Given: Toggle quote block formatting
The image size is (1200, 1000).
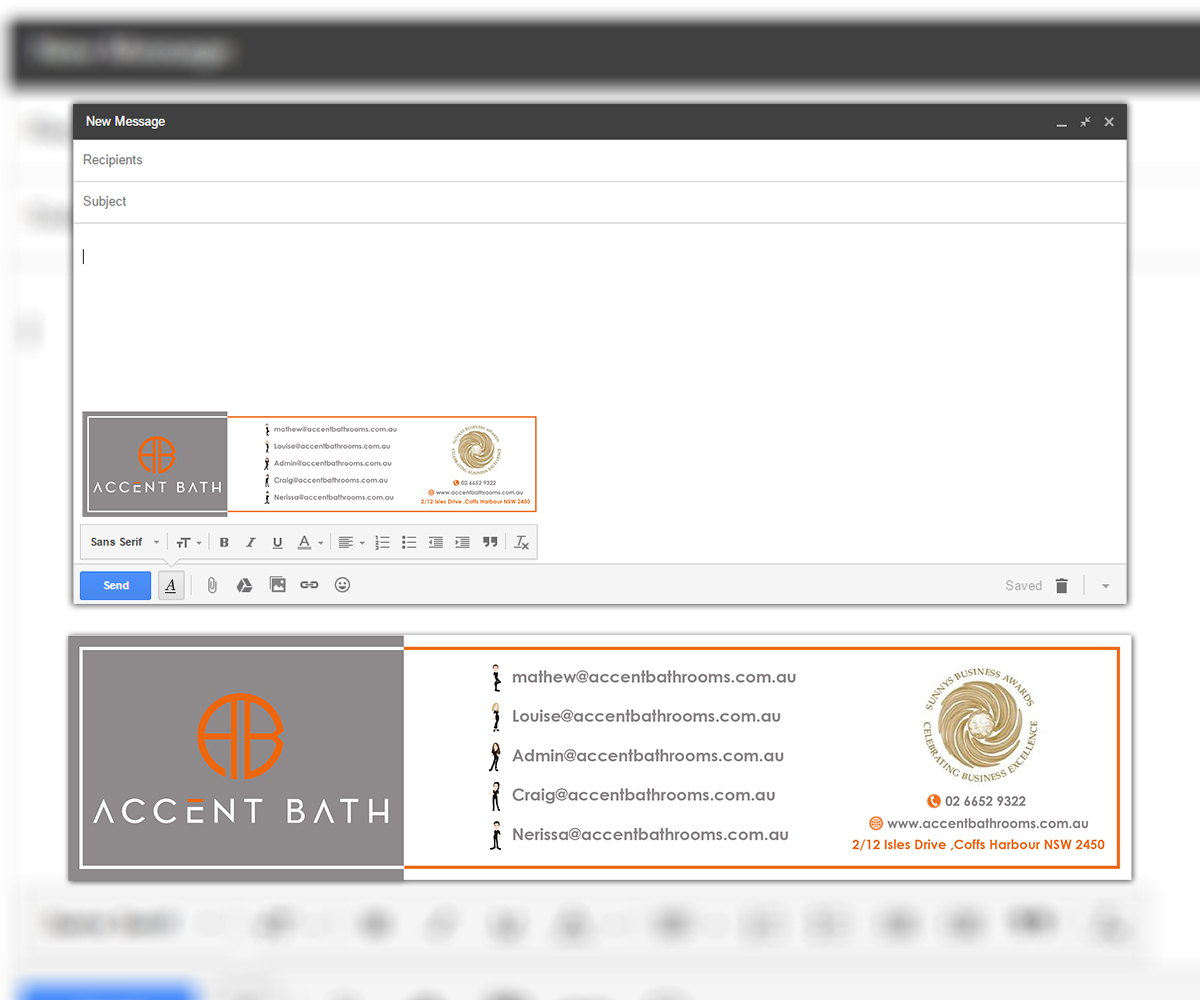Looking at the screenshot, I should pos(490,542).
